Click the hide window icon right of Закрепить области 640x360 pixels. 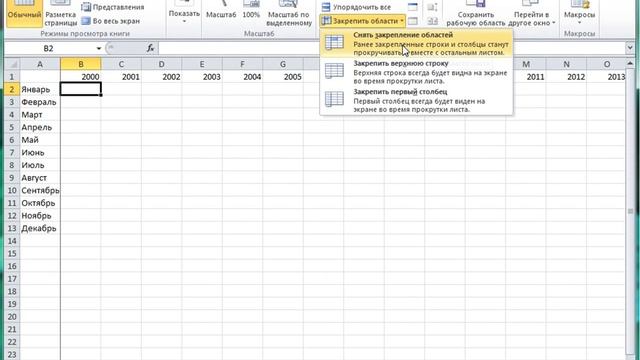413,21
